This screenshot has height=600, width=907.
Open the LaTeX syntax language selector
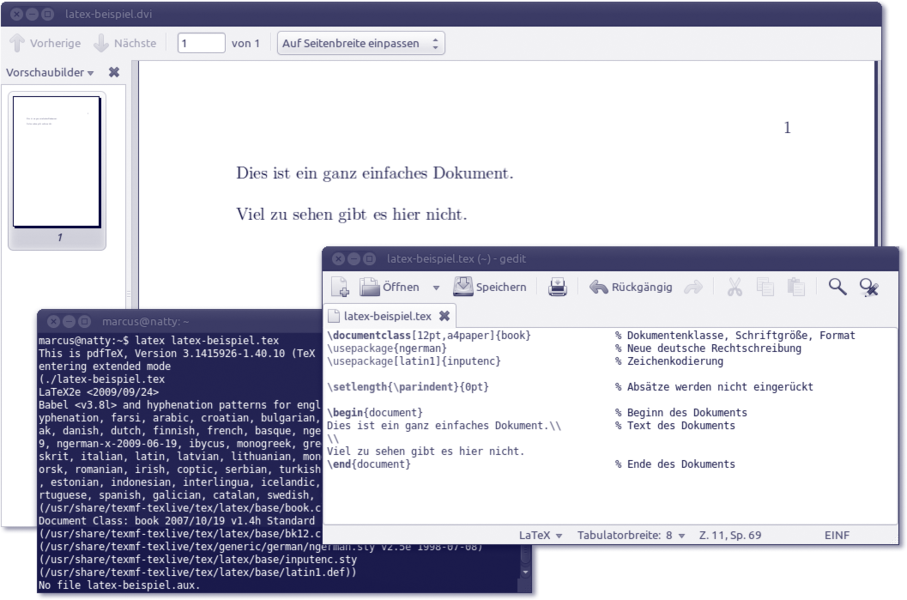click(x=541, y=535)
